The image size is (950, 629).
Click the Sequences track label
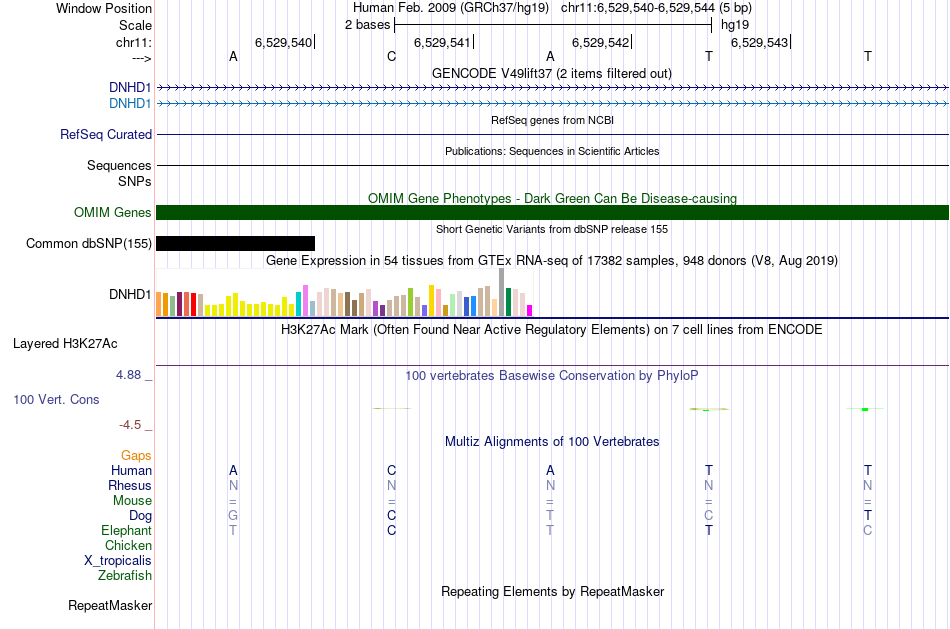[119, 165]
